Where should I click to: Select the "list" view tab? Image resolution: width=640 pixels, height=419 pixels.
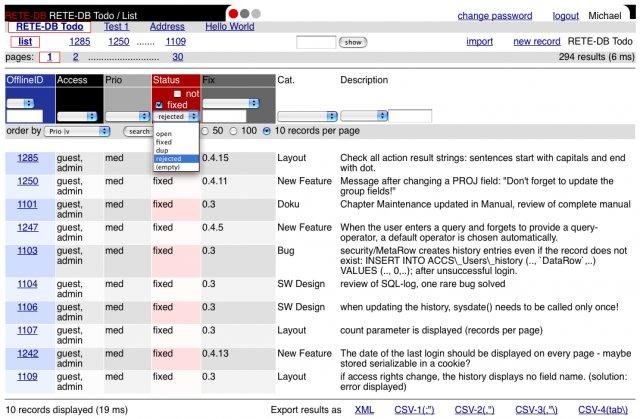[x=25, y=42]
